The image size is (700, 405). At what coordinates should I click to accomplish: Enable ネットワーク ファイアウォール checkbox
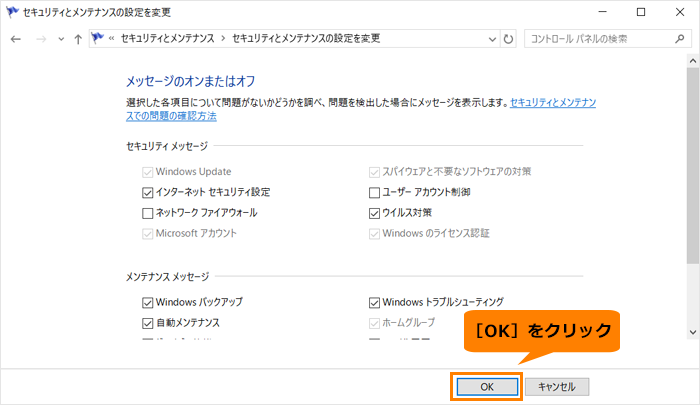pyautogui.click(x=147, y=213)
